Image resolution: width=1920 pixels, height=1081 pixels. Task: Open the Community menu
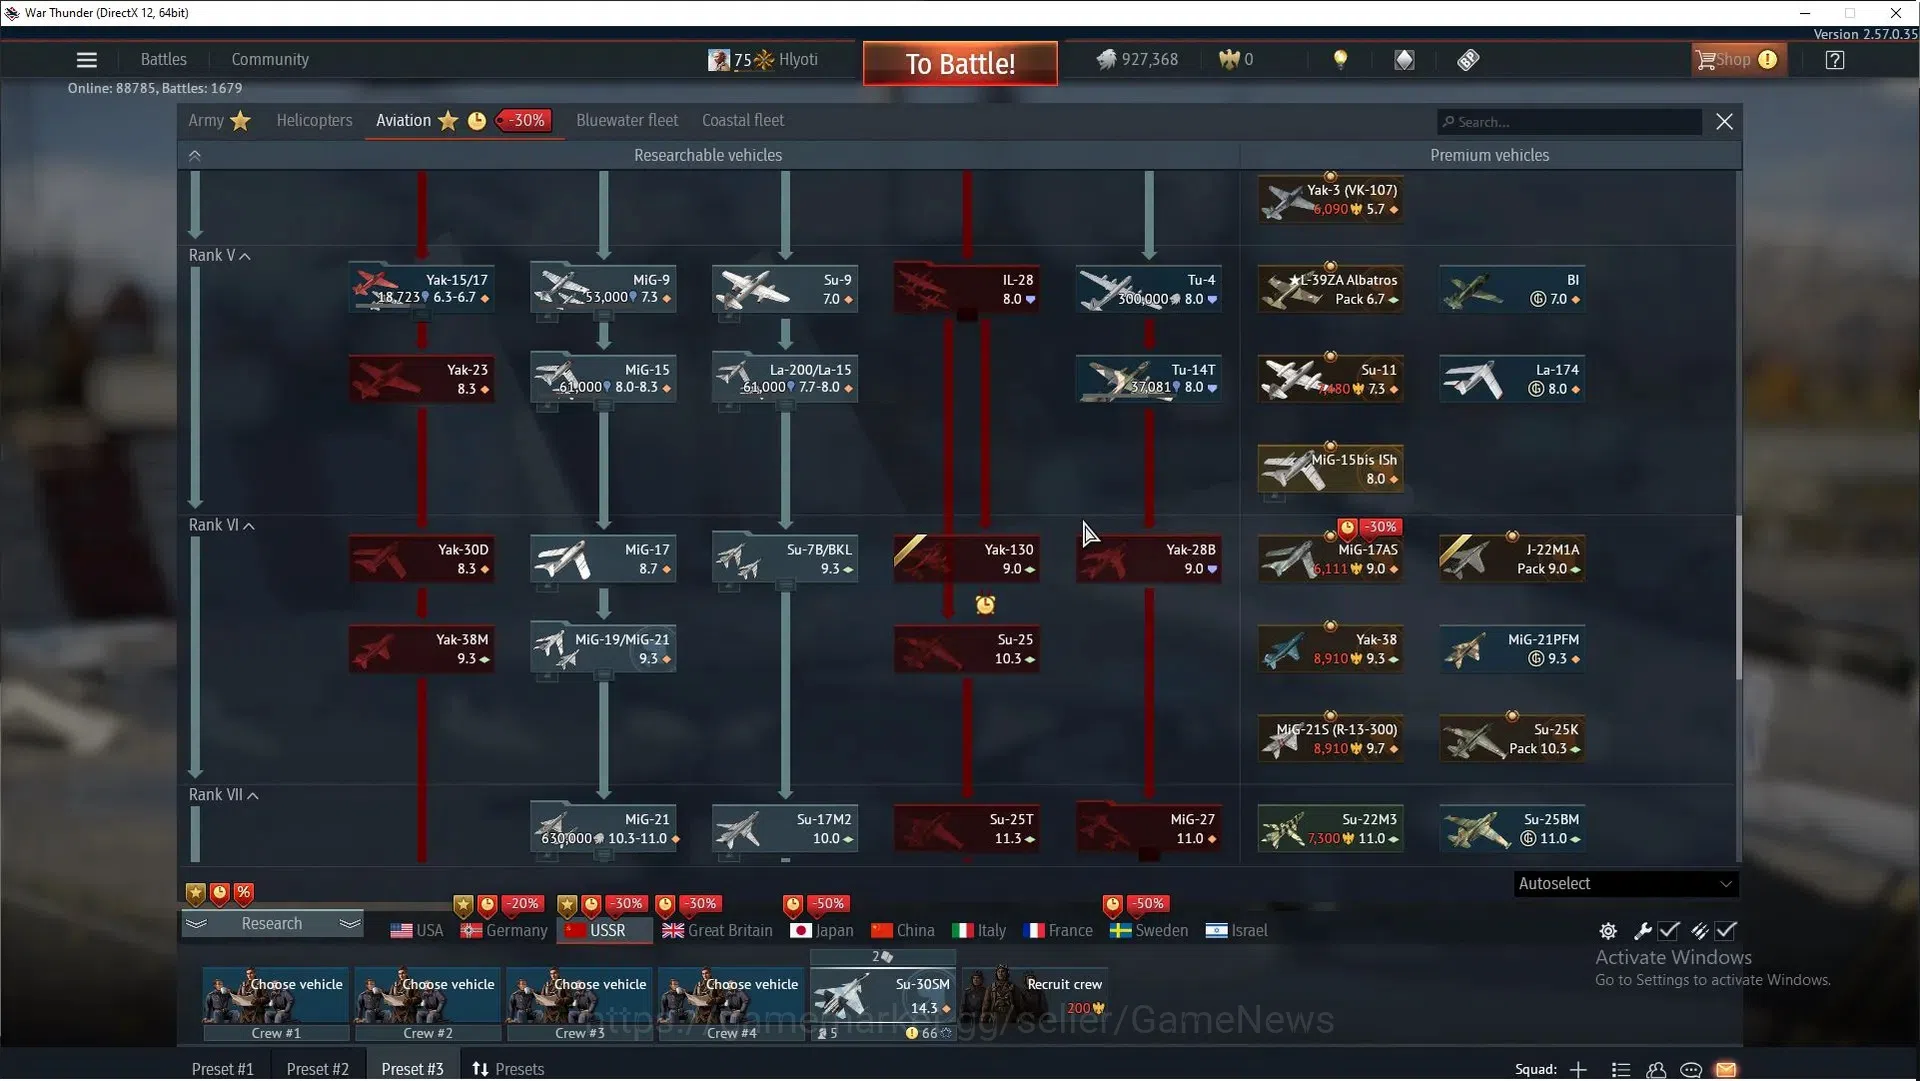tap(270, 60)
